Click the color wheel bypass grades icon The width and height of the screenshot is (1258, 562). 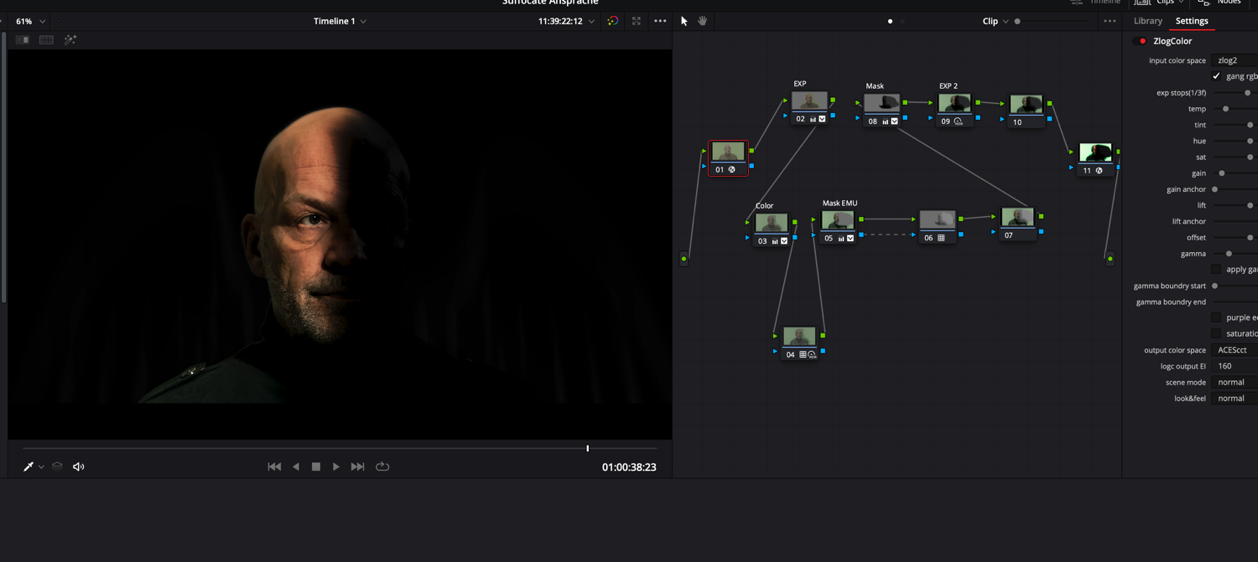[x=613, y=21]
